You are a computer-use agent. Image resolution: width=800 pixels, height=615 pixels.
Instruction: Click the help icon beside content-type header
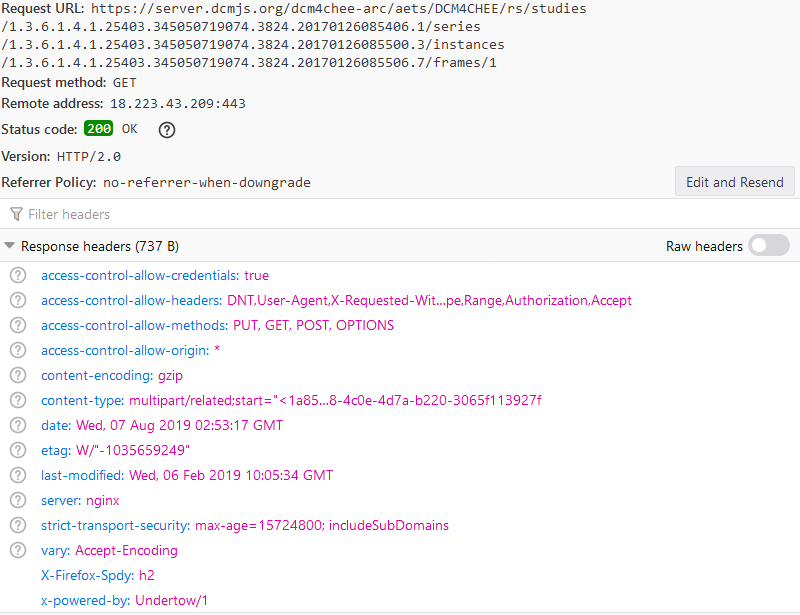pos(17,400)
